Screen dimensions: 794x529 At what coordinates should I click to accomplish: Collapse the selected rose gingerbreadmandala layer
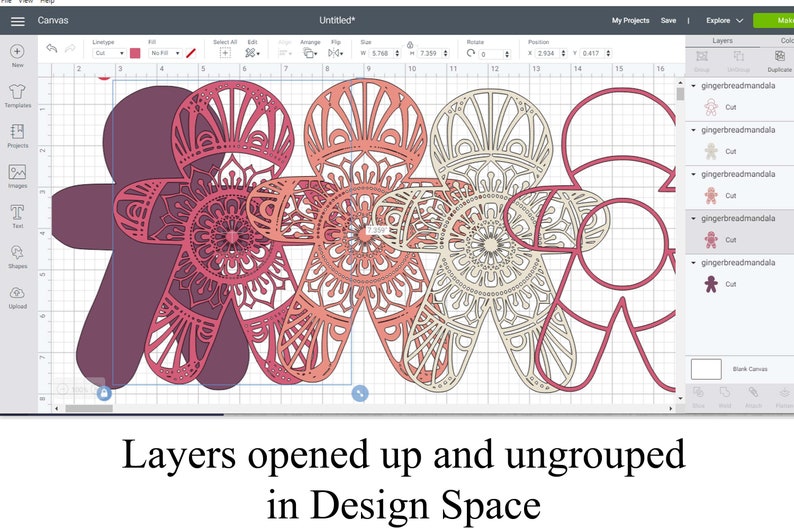pyautogui.click(x=694, y=219)
